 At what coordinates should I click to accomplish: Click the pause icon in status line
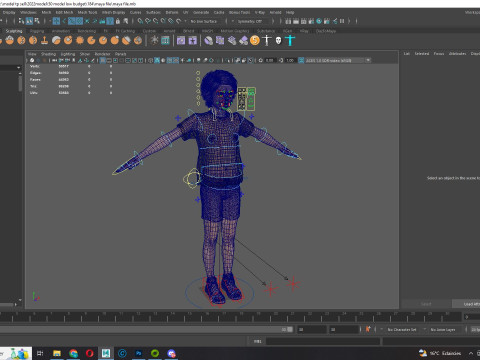point(342,21)
